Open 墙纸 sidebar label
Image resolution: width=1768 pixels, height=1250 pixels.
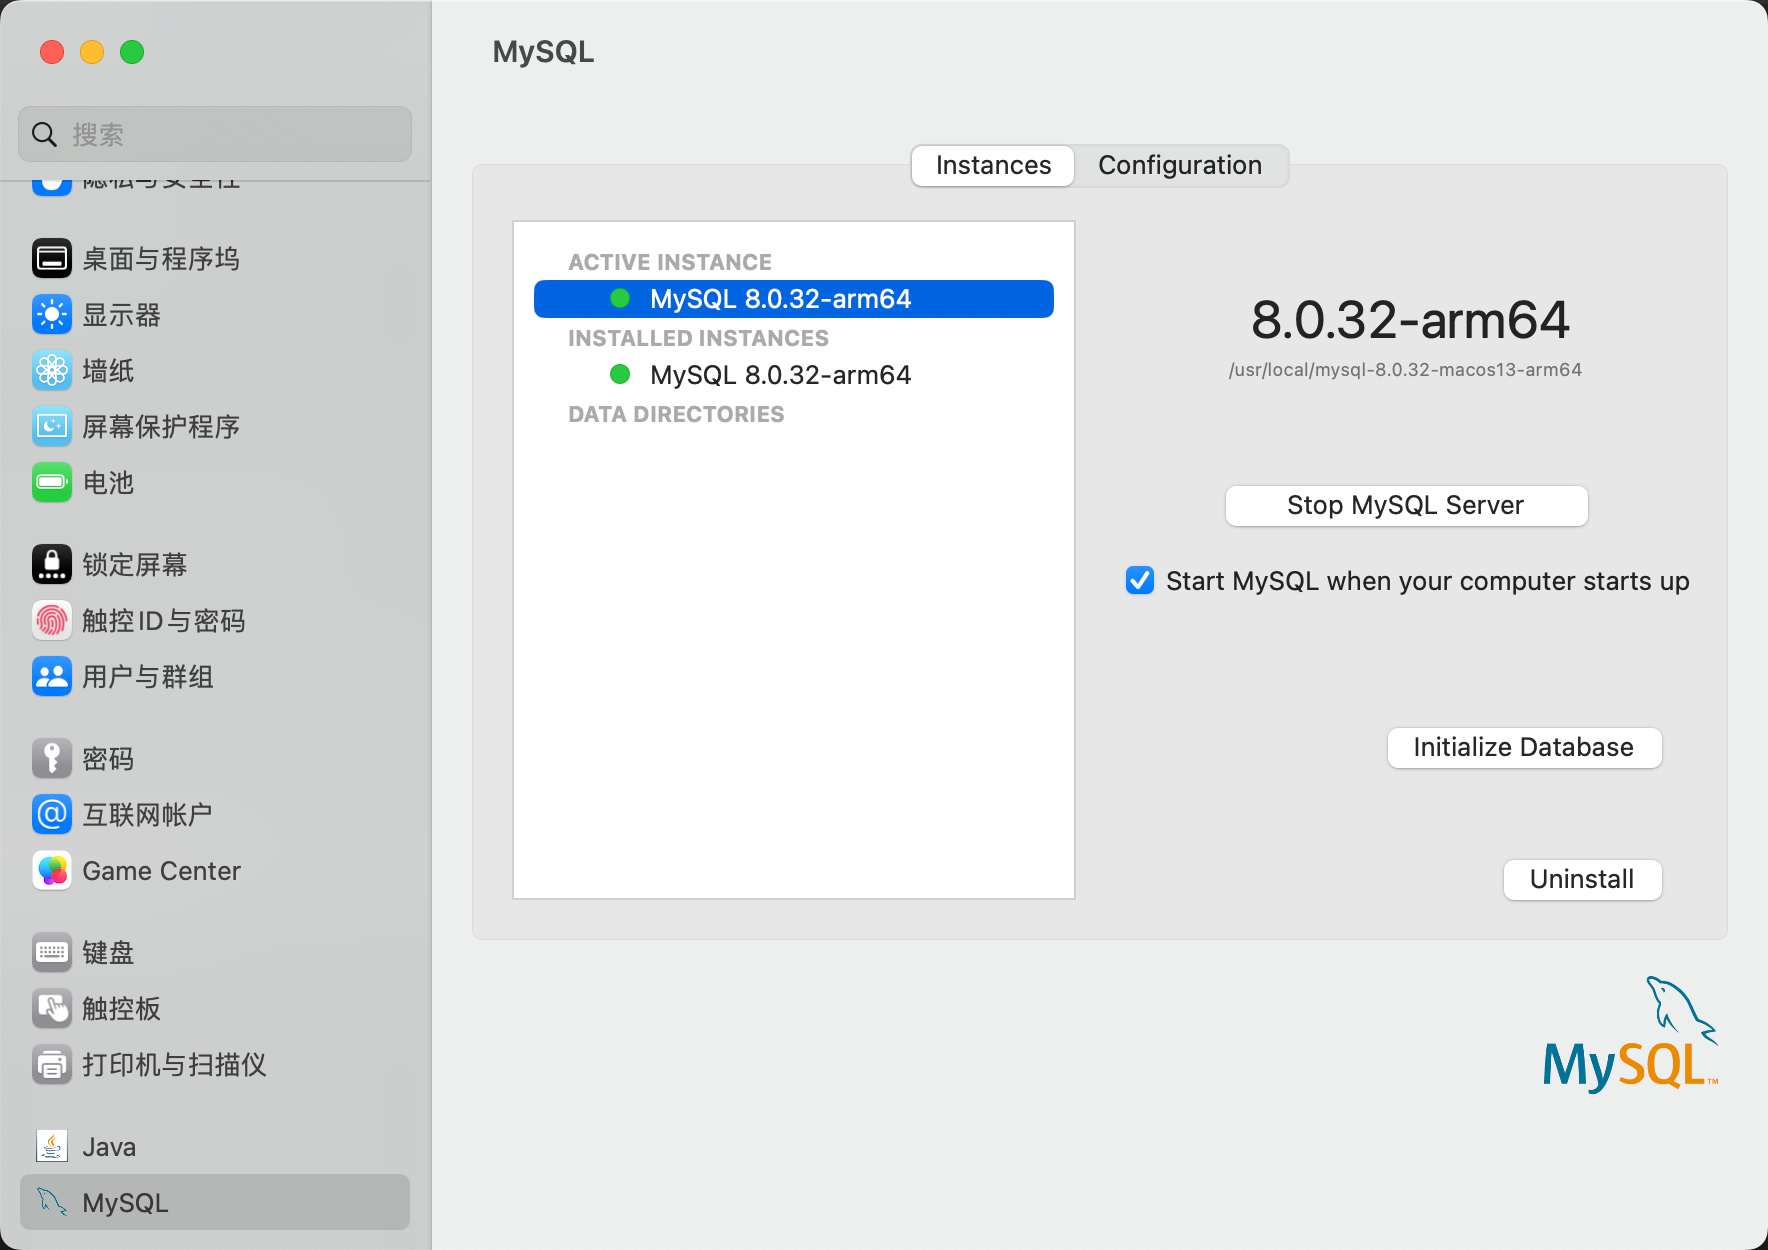coord(108,371)
